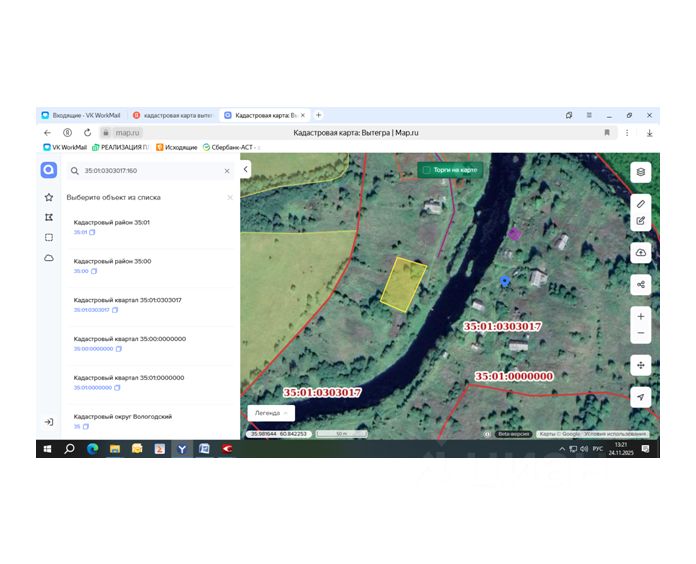Screen dimensions: 696x564
Task: Open the link 35 under Кадастровый округ Вологодский
Action: (x=77, y=426)
